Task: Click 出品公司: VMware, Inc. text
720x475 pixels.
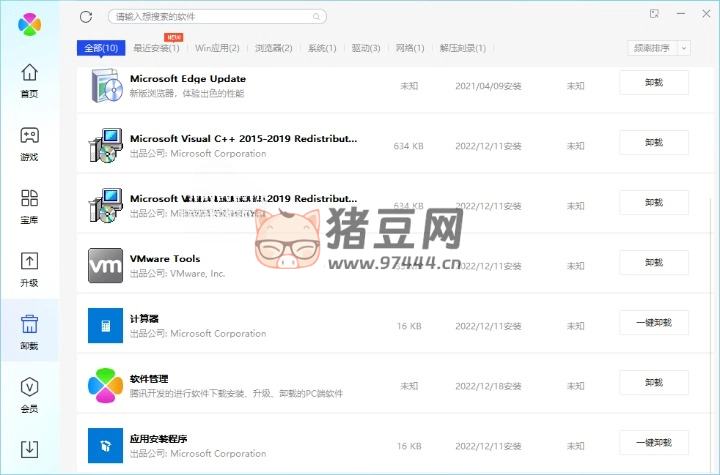Action: coord(178,273)
